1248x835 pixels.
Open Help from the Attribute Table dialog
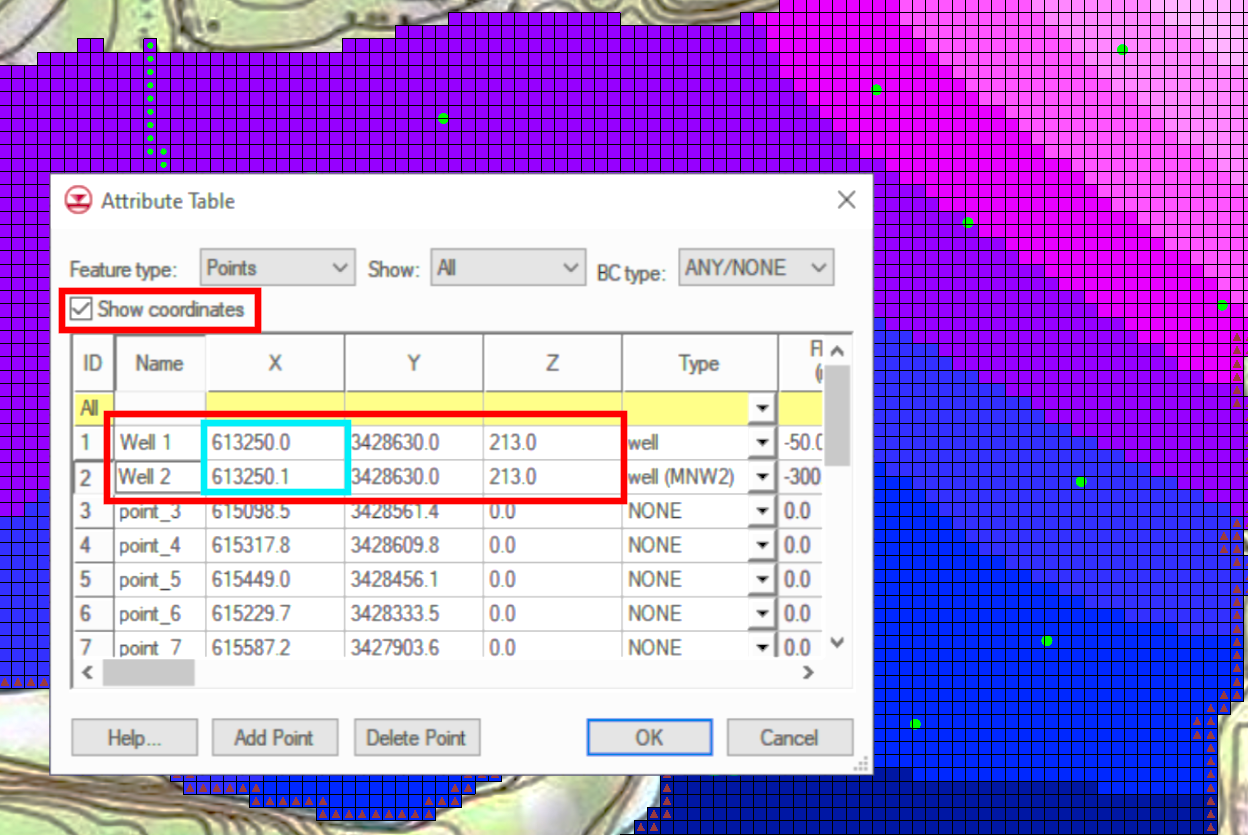coord(134,737)
